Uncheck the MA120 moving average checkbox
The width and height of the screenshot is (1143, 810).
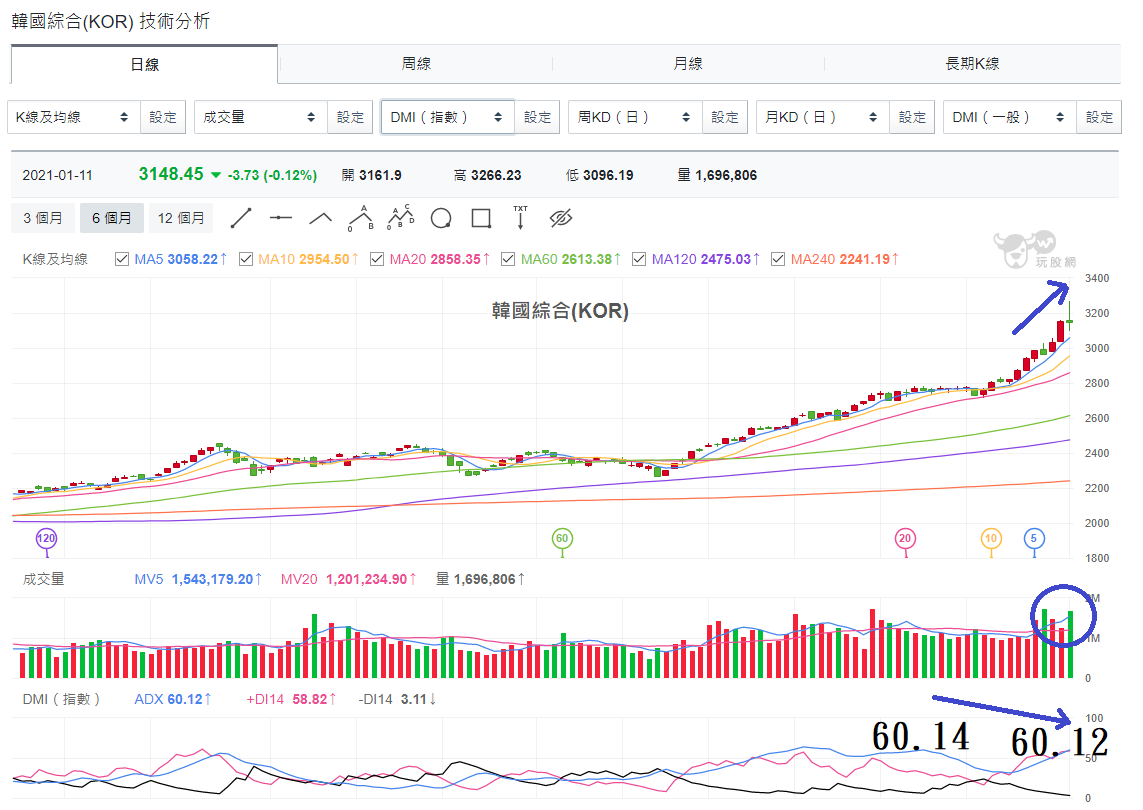(x=639, y=259)
